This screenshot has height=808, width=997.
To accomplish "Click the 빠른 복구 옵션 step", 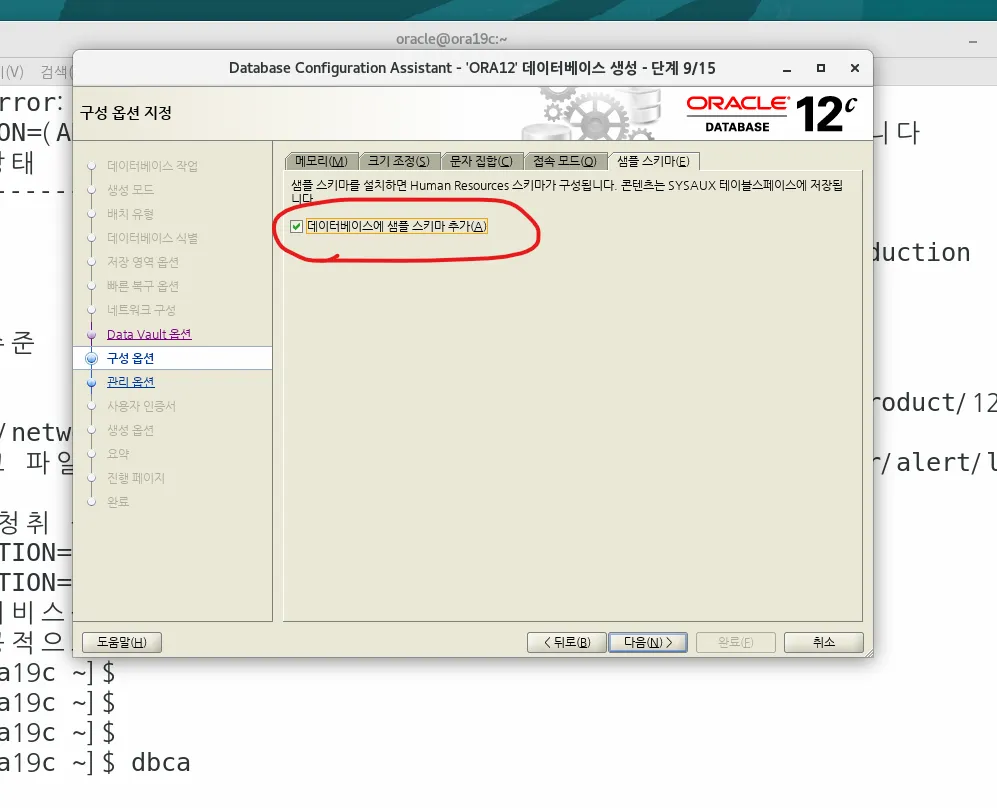I will 143,286.
